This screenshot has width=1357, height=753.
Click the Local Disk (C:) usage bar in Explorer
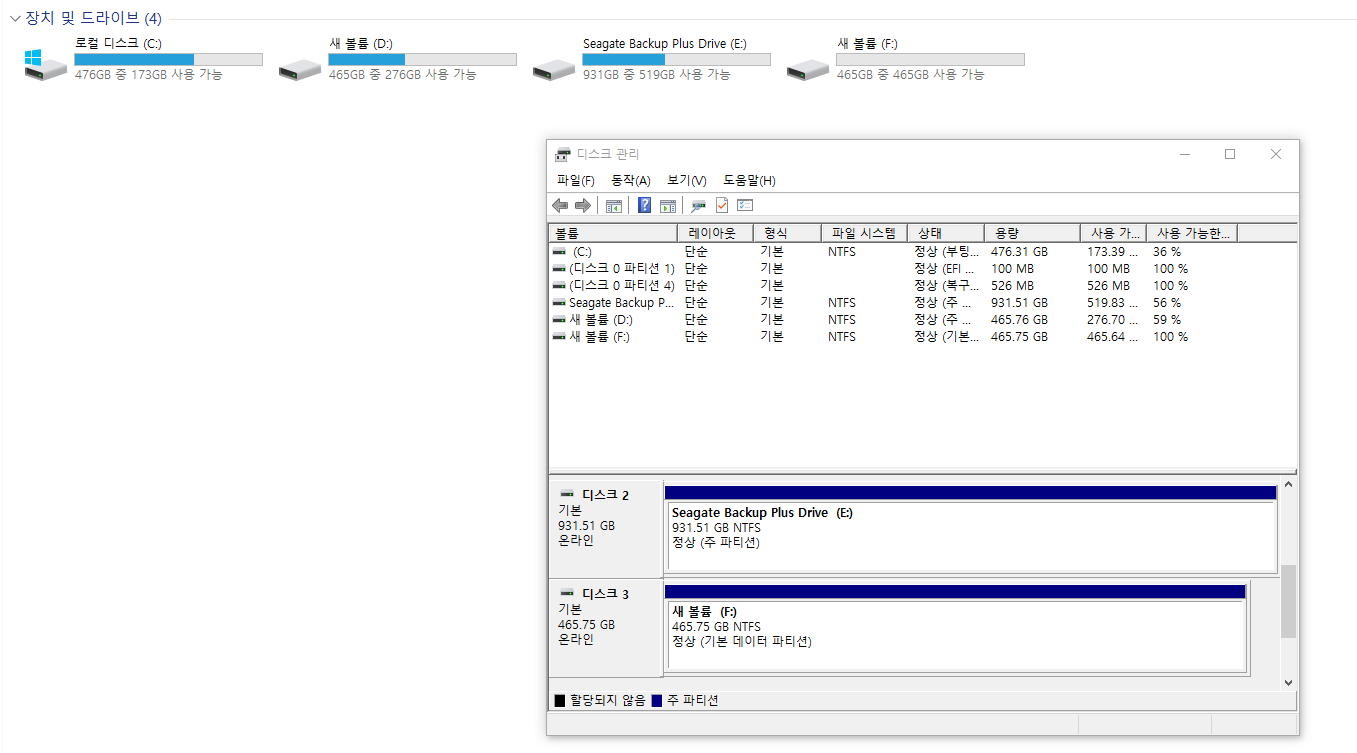pos(168,60)
